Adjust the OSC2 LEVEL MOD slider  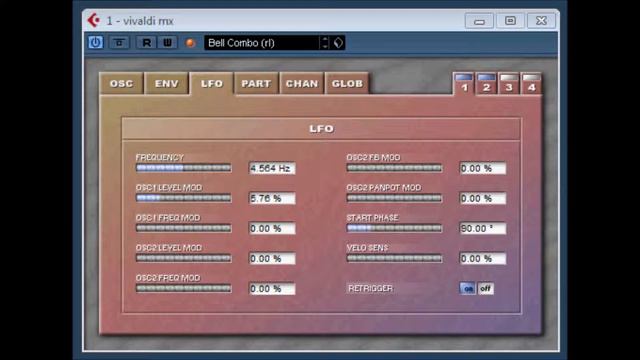tap(184, 258)
